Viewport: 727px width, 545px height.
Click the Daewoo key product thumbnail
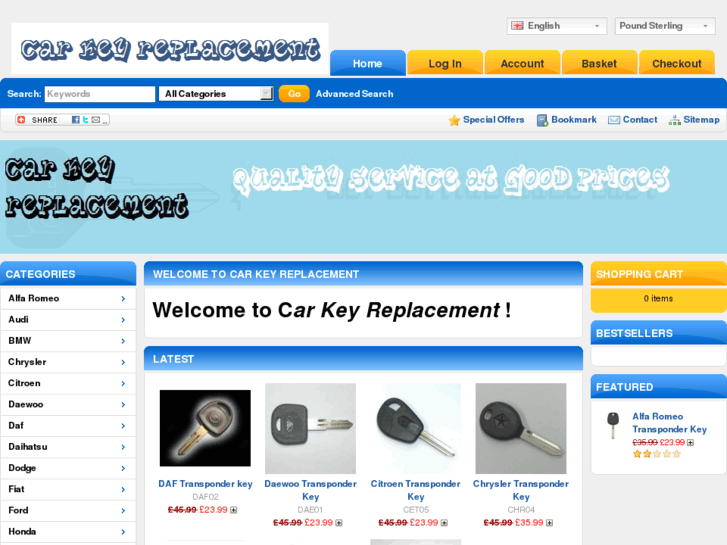(x=311, y=429)
